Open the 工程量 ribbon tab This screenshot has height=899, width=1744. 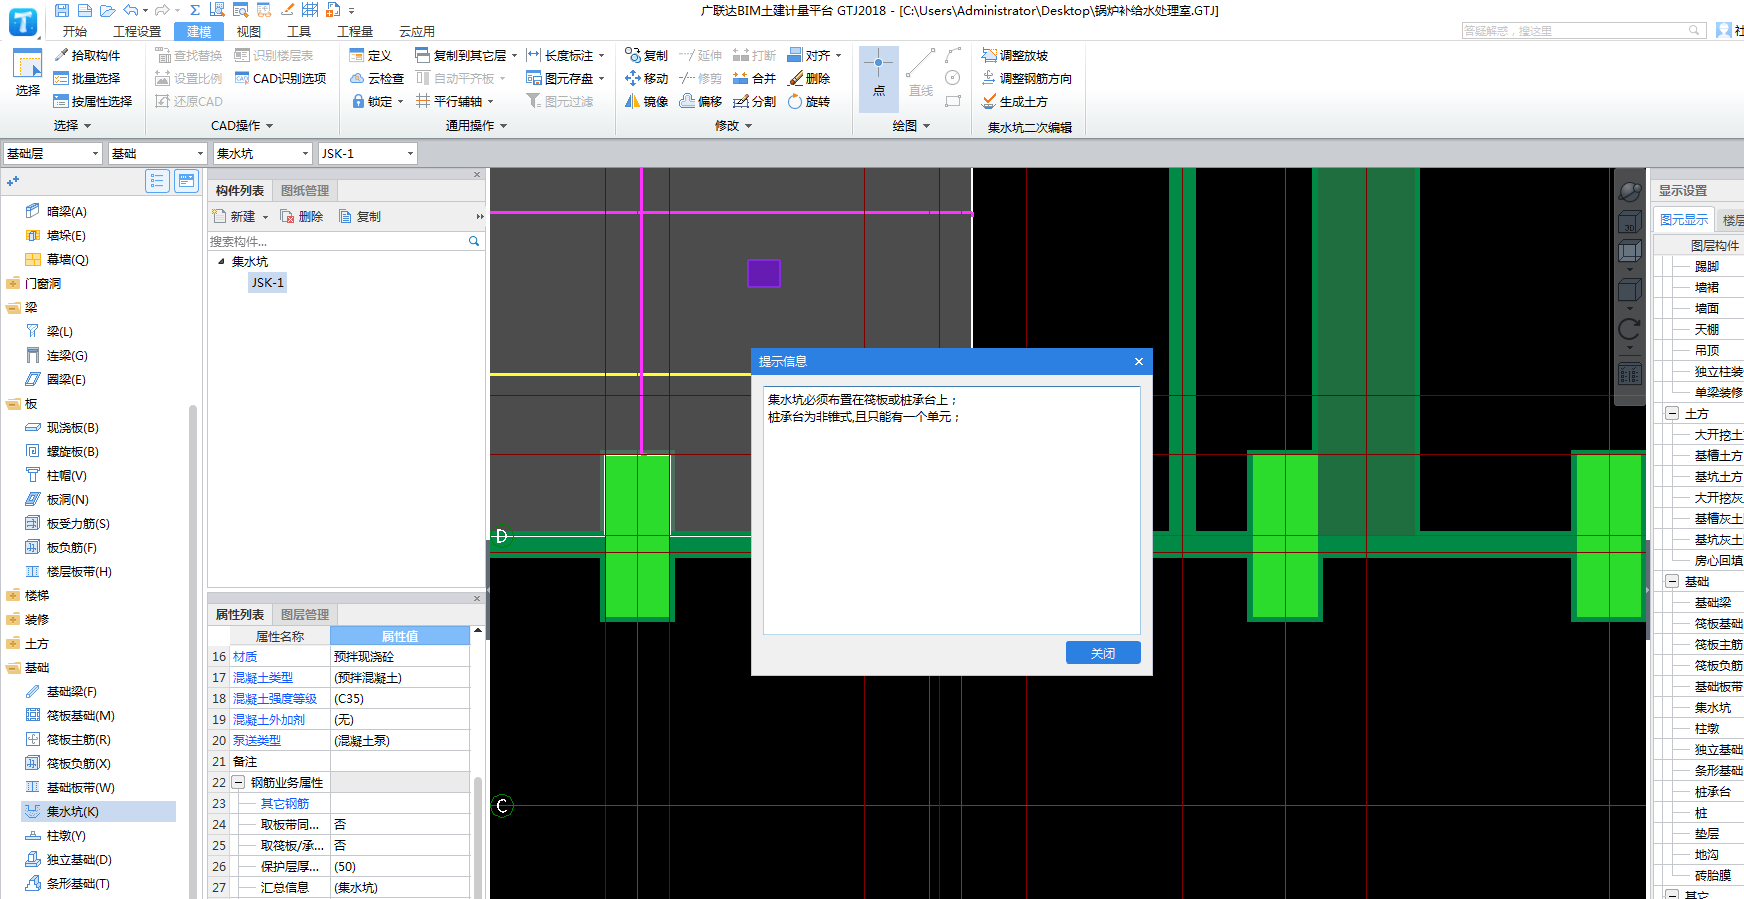(355, 31)
